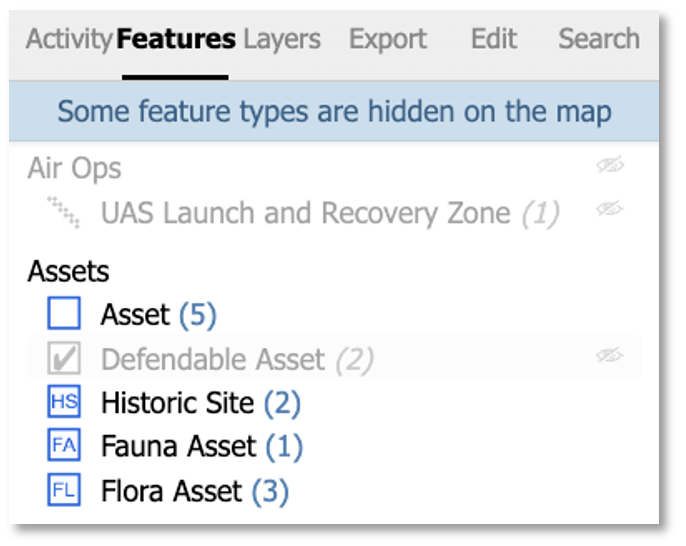Open the Export tab
686x546 pixels.
387,40
